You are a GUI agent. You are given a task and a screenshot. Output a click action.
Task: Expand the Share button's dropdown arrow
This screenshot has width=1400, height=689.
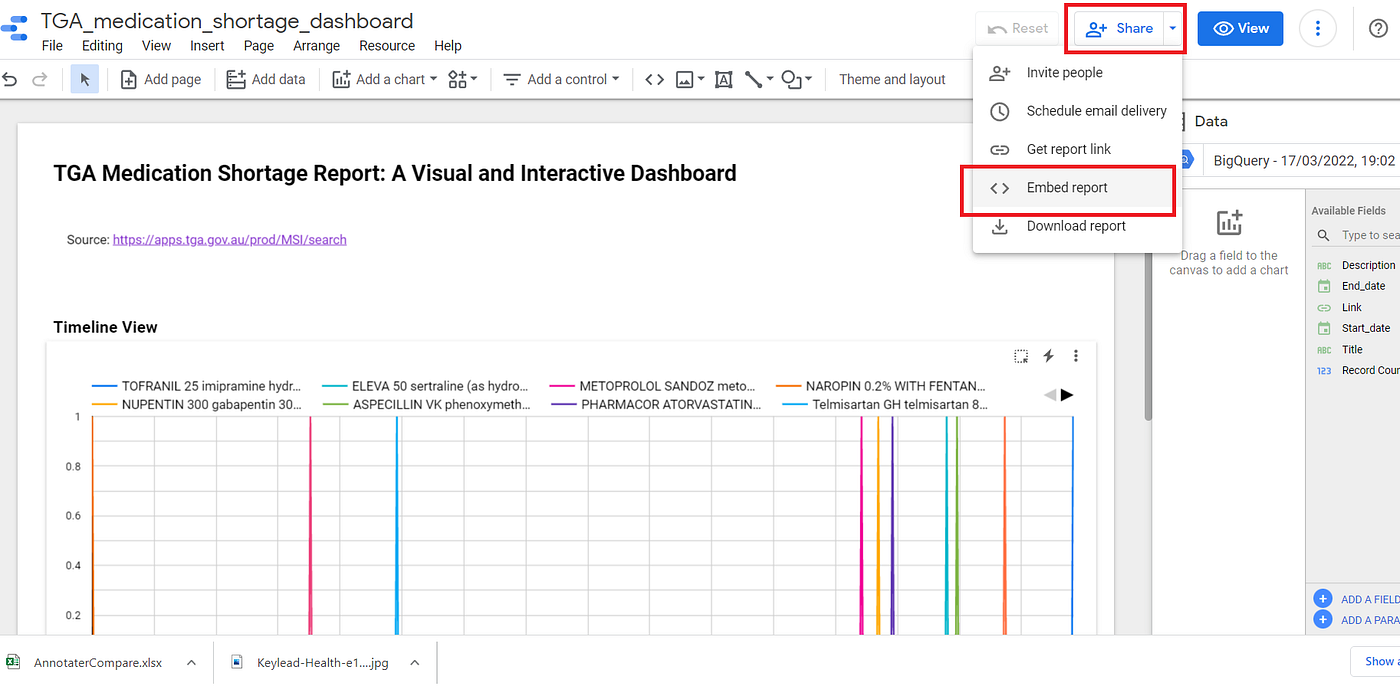point(1172,28)
